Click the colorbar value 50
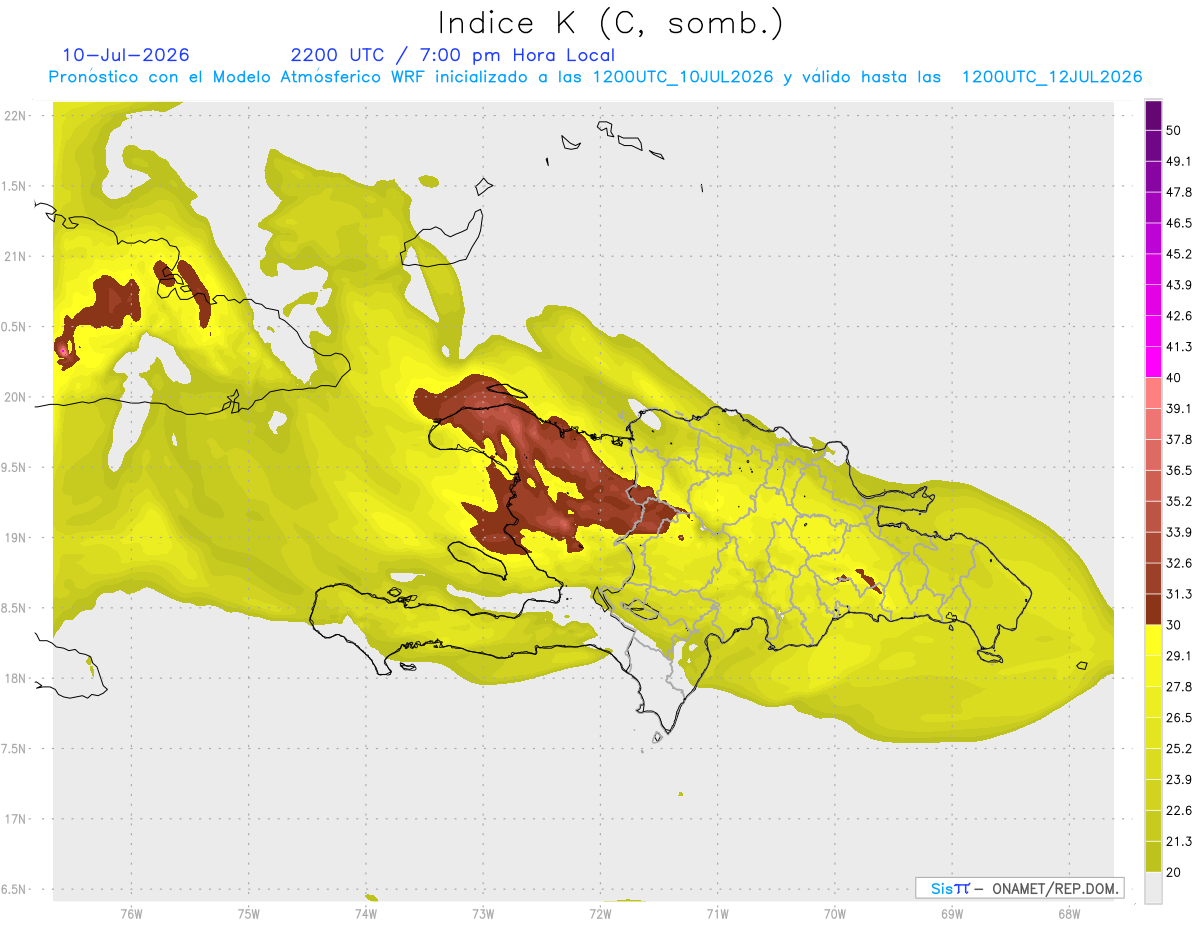 coord(1174,131)
